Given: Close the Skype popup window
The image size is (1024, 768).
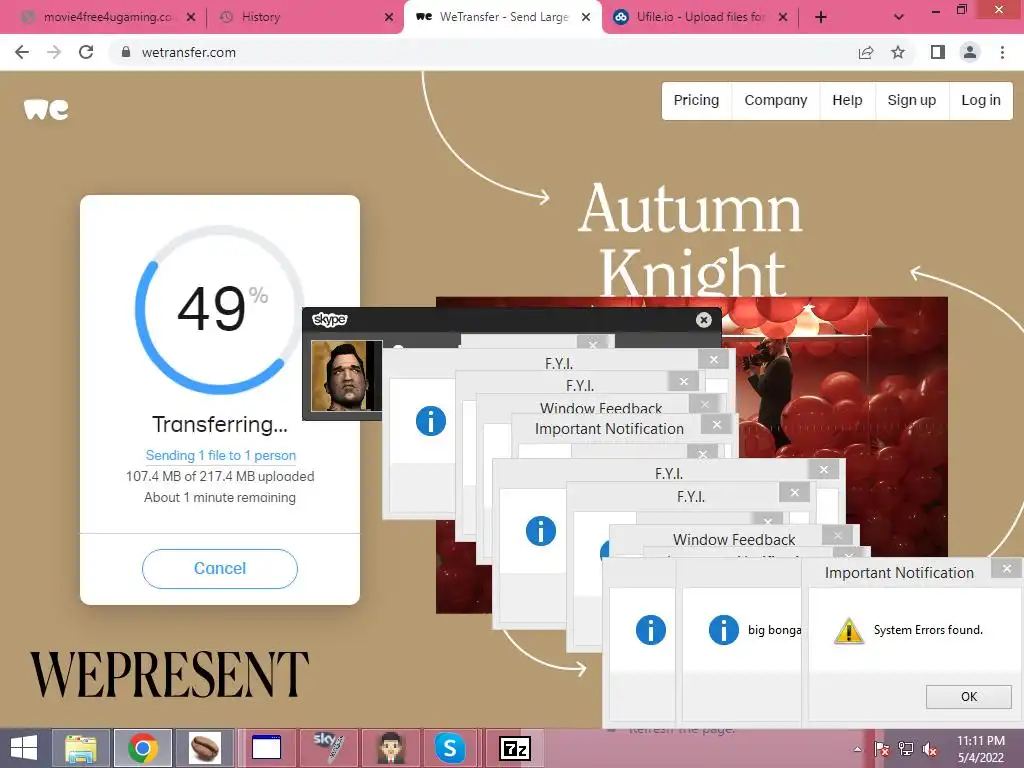Looking at the screenshot, I should pyautogui.click(x=703, y=320).
